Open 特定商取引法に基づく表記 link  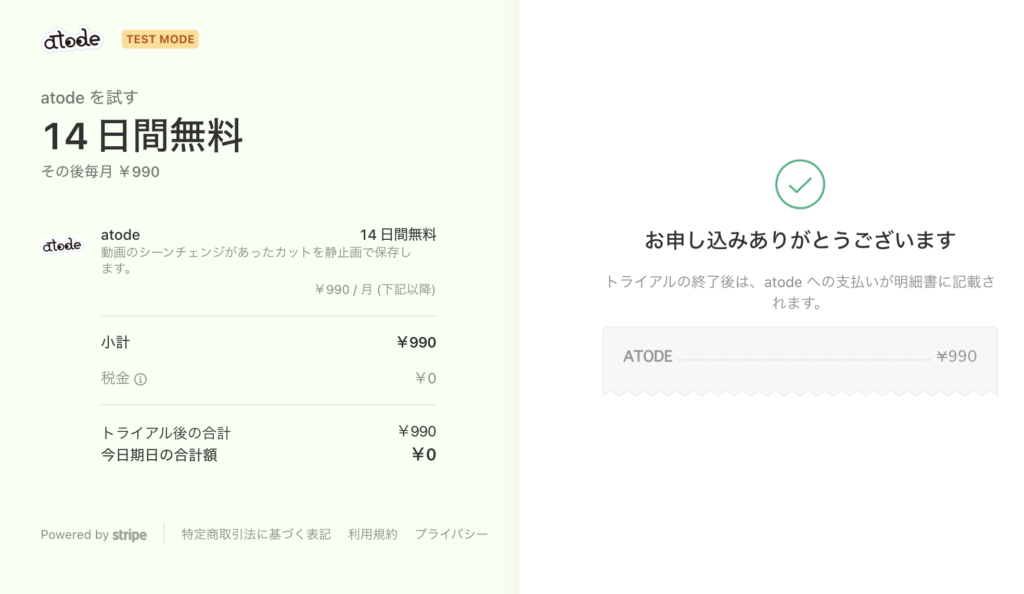[x=256, y=535]
